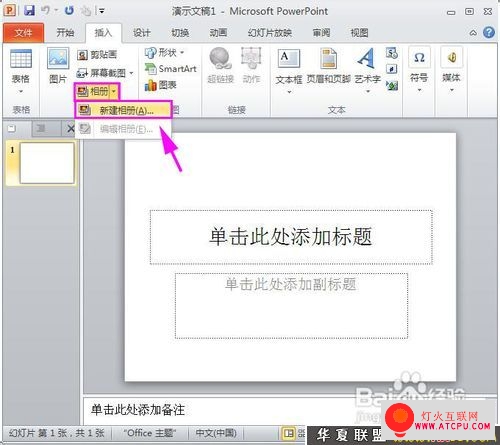Click the 艺术字 (WordArt) icon
This screenshot has width=500, height=445.
pyautogui.click(x=367, y=59)
